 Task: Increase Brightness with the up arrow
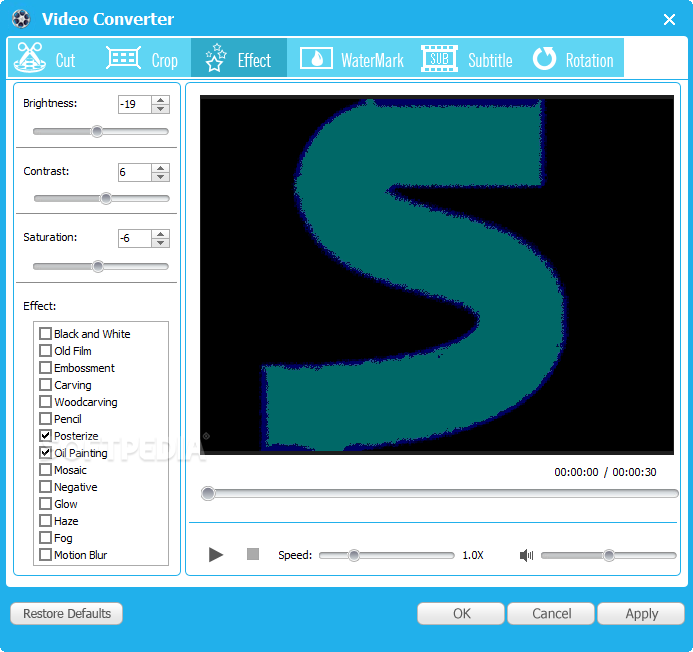160,100
